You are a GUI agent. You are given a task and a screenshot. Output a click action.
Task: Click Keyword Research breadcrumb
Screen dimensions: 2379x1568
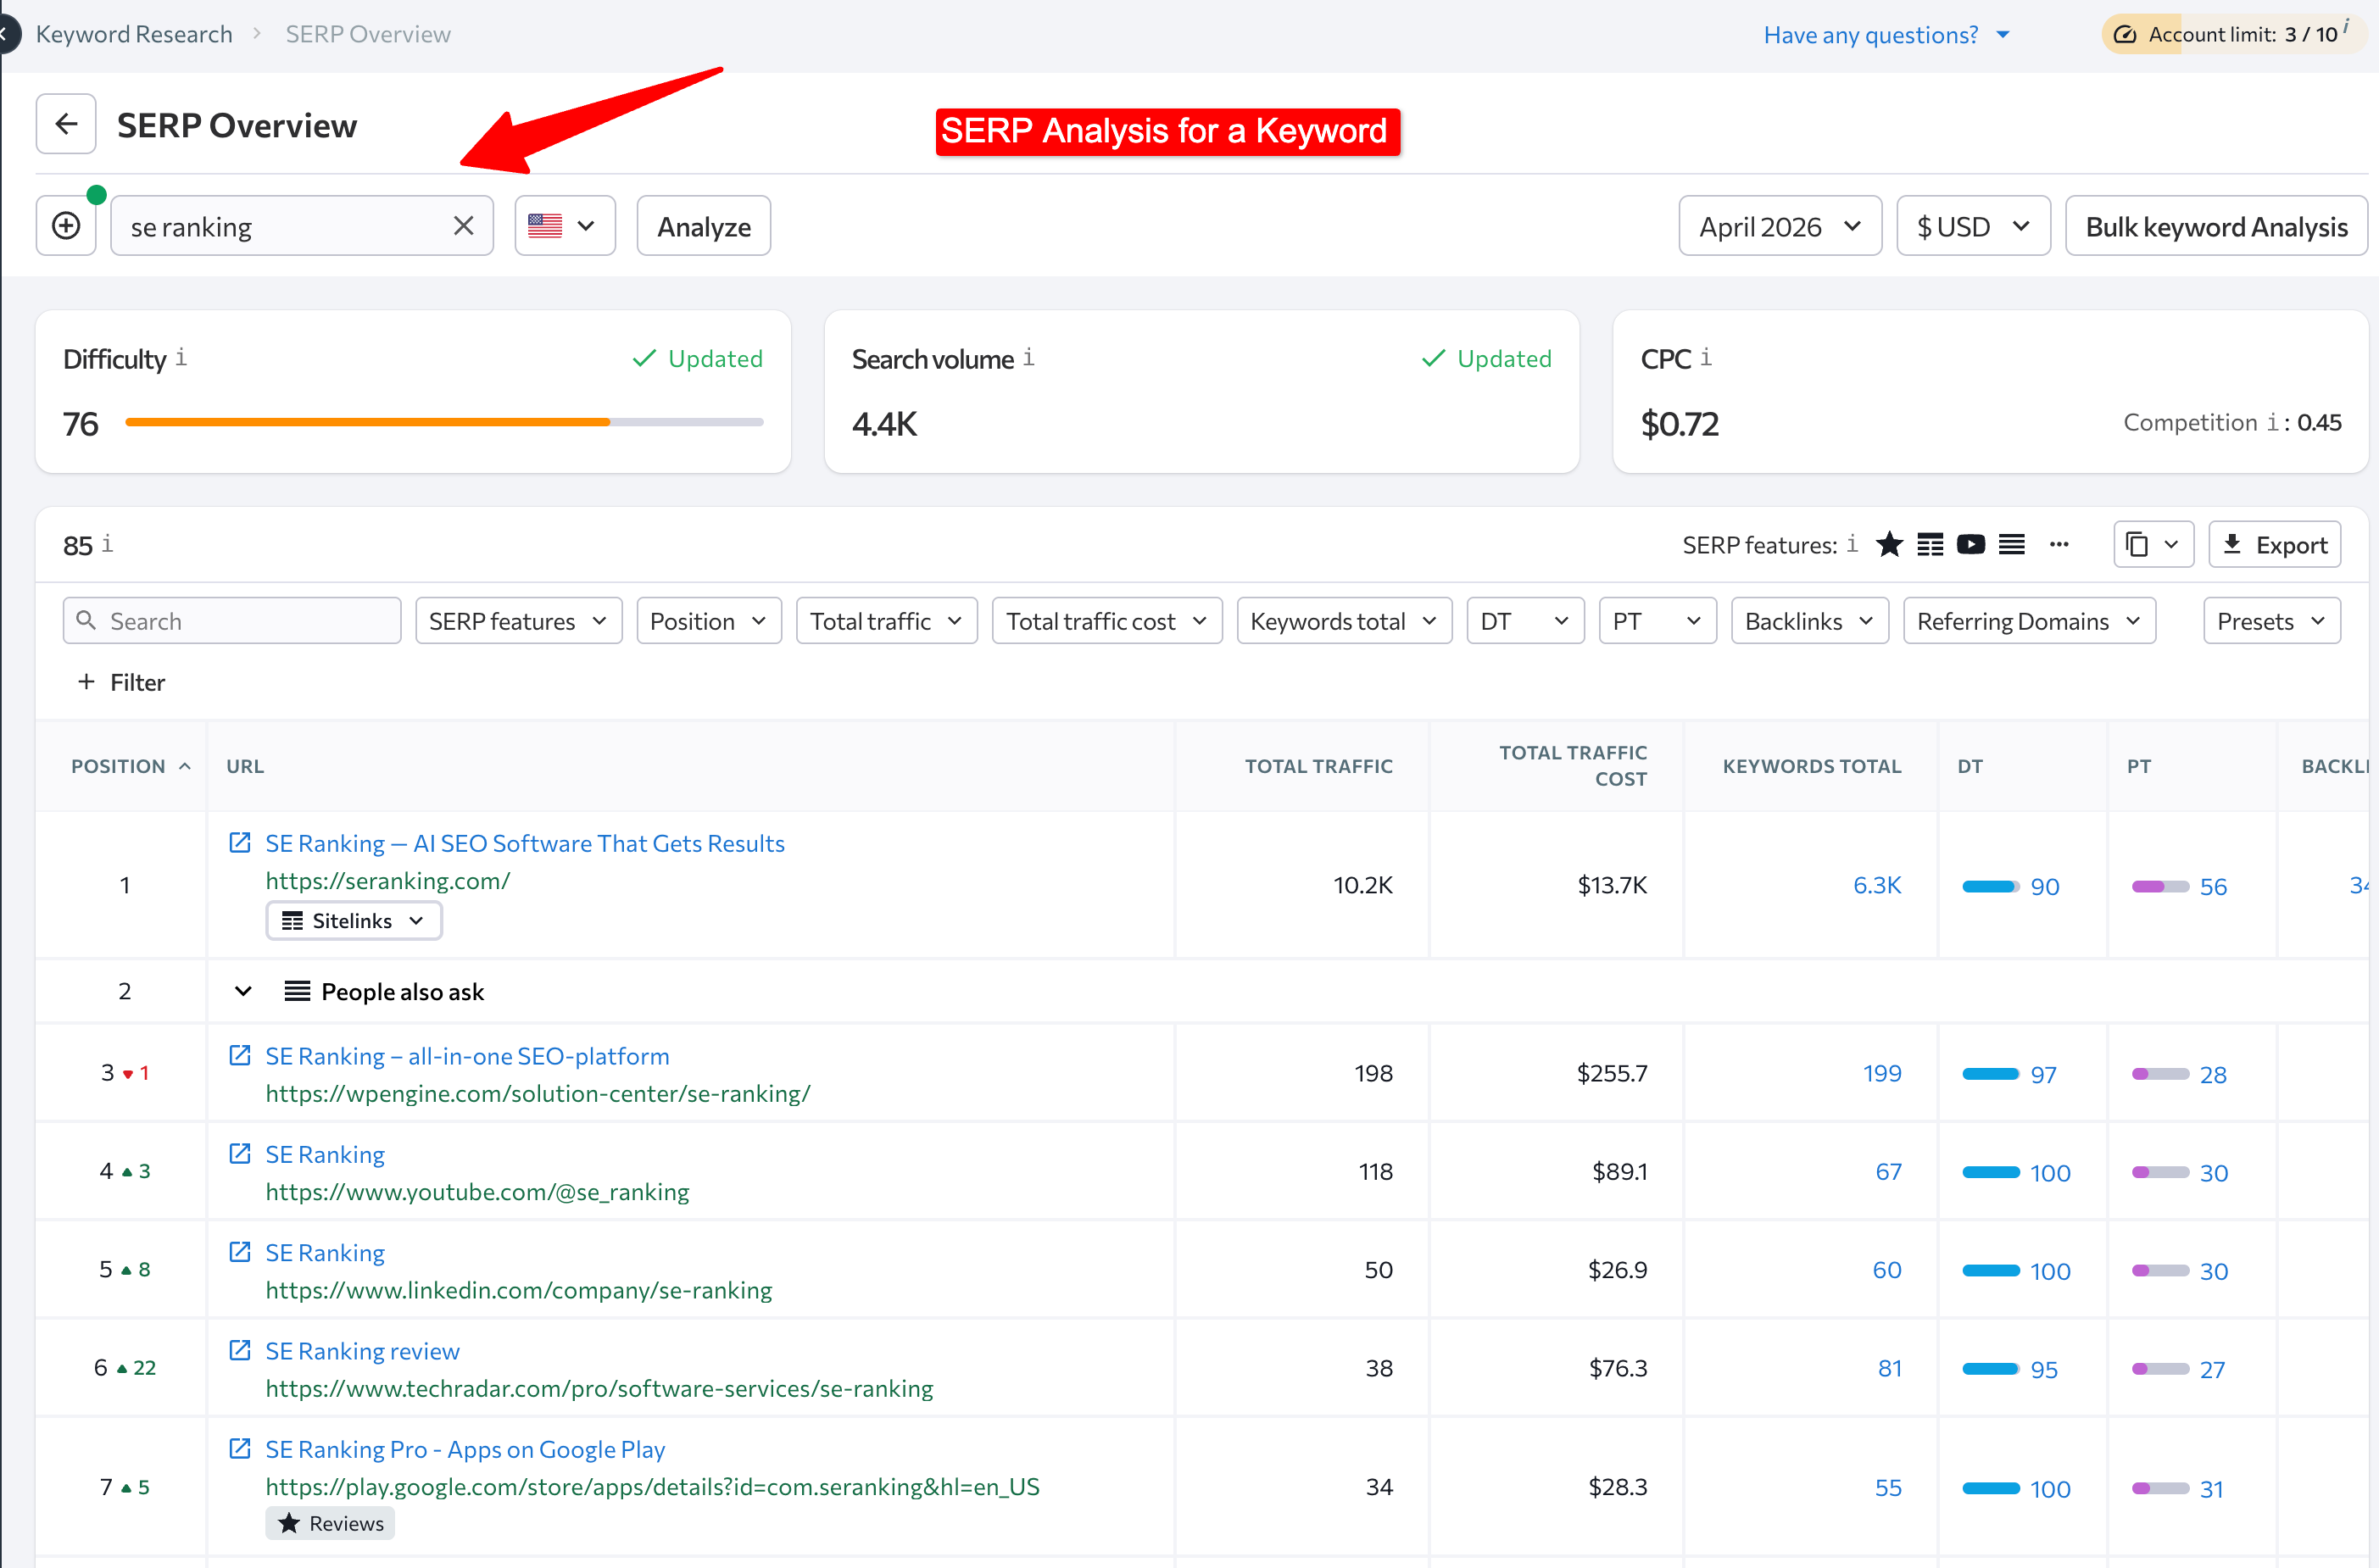point(134,34)
